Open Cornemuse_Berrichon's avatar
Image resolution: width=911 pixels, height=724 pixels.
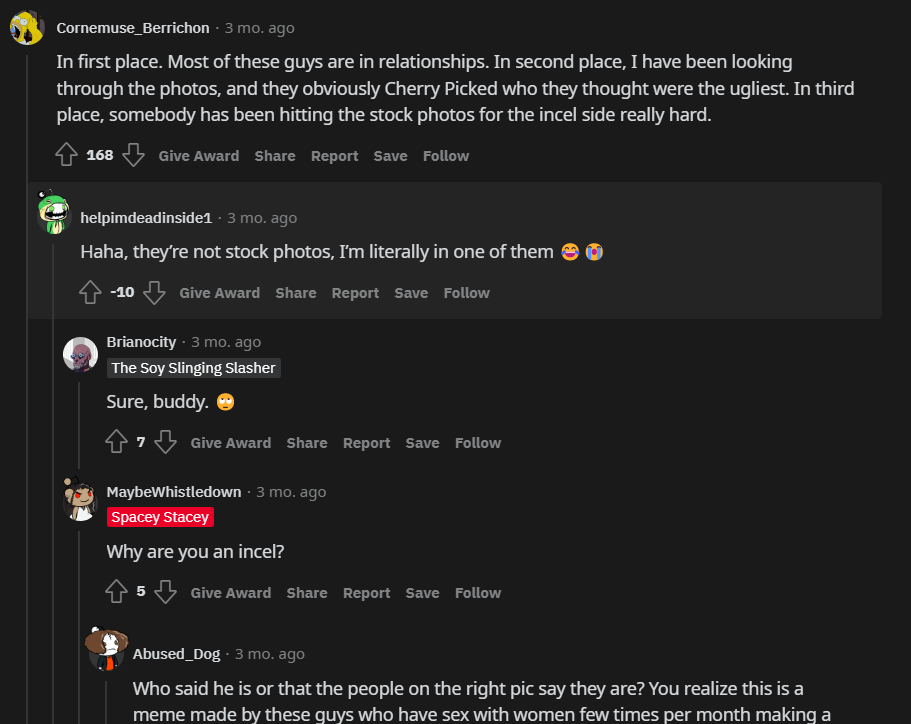click(x=27, y=27)
